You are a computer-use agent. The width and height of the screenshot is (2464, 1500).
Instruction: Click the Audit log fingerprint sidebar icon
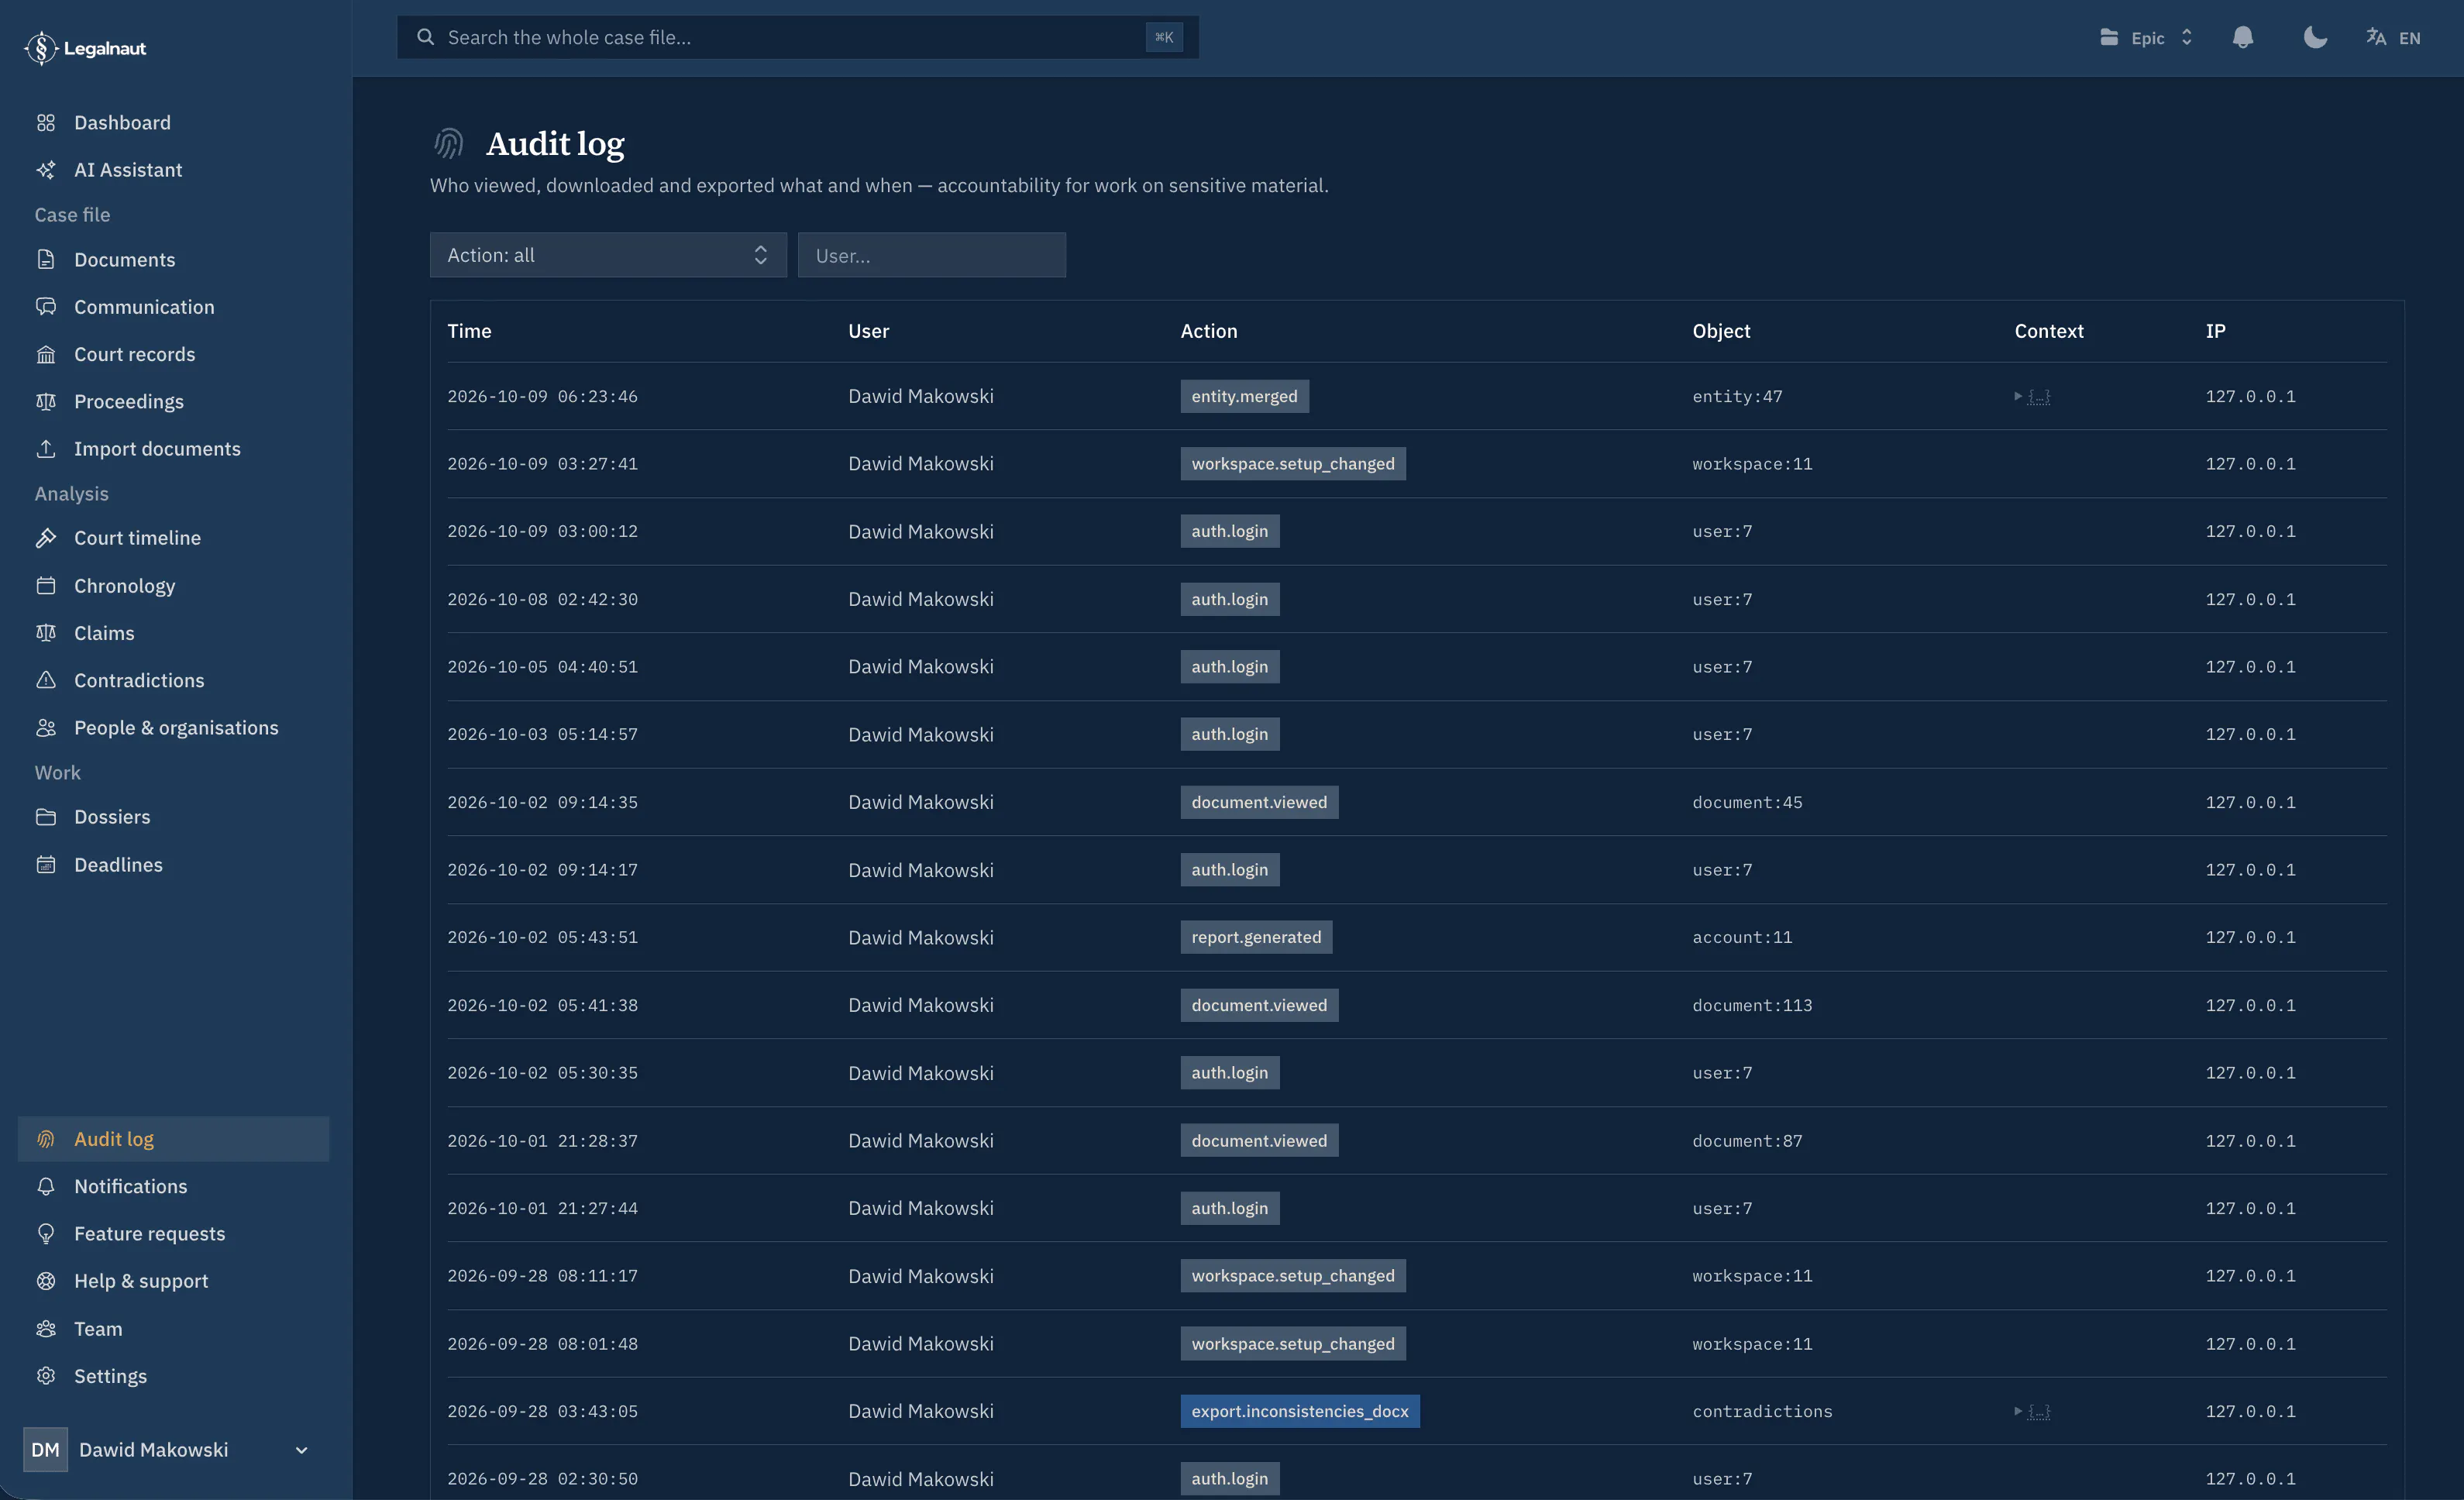[x=46, y=1139]
